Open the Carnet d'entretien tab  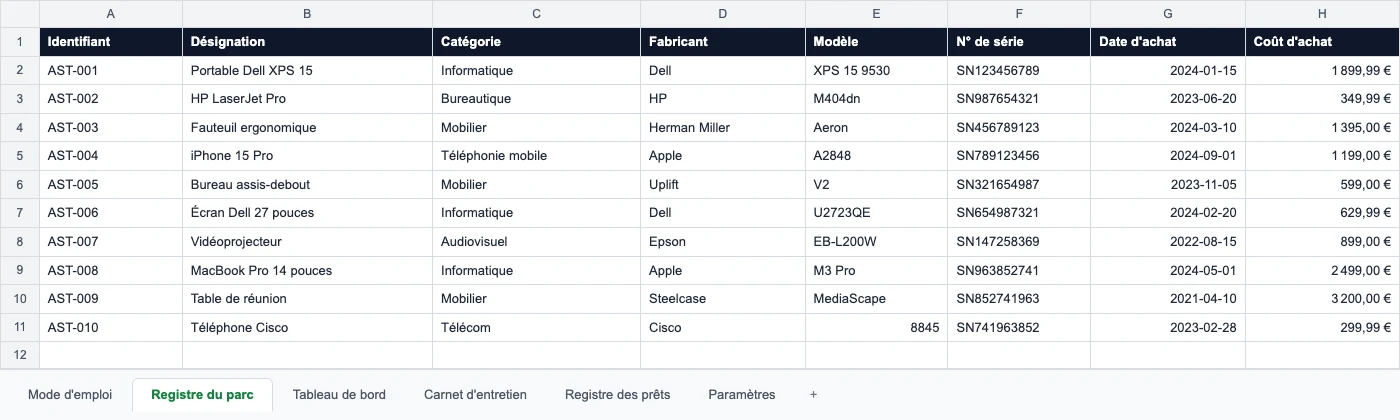pyautogui.click(x=475, y=395)
